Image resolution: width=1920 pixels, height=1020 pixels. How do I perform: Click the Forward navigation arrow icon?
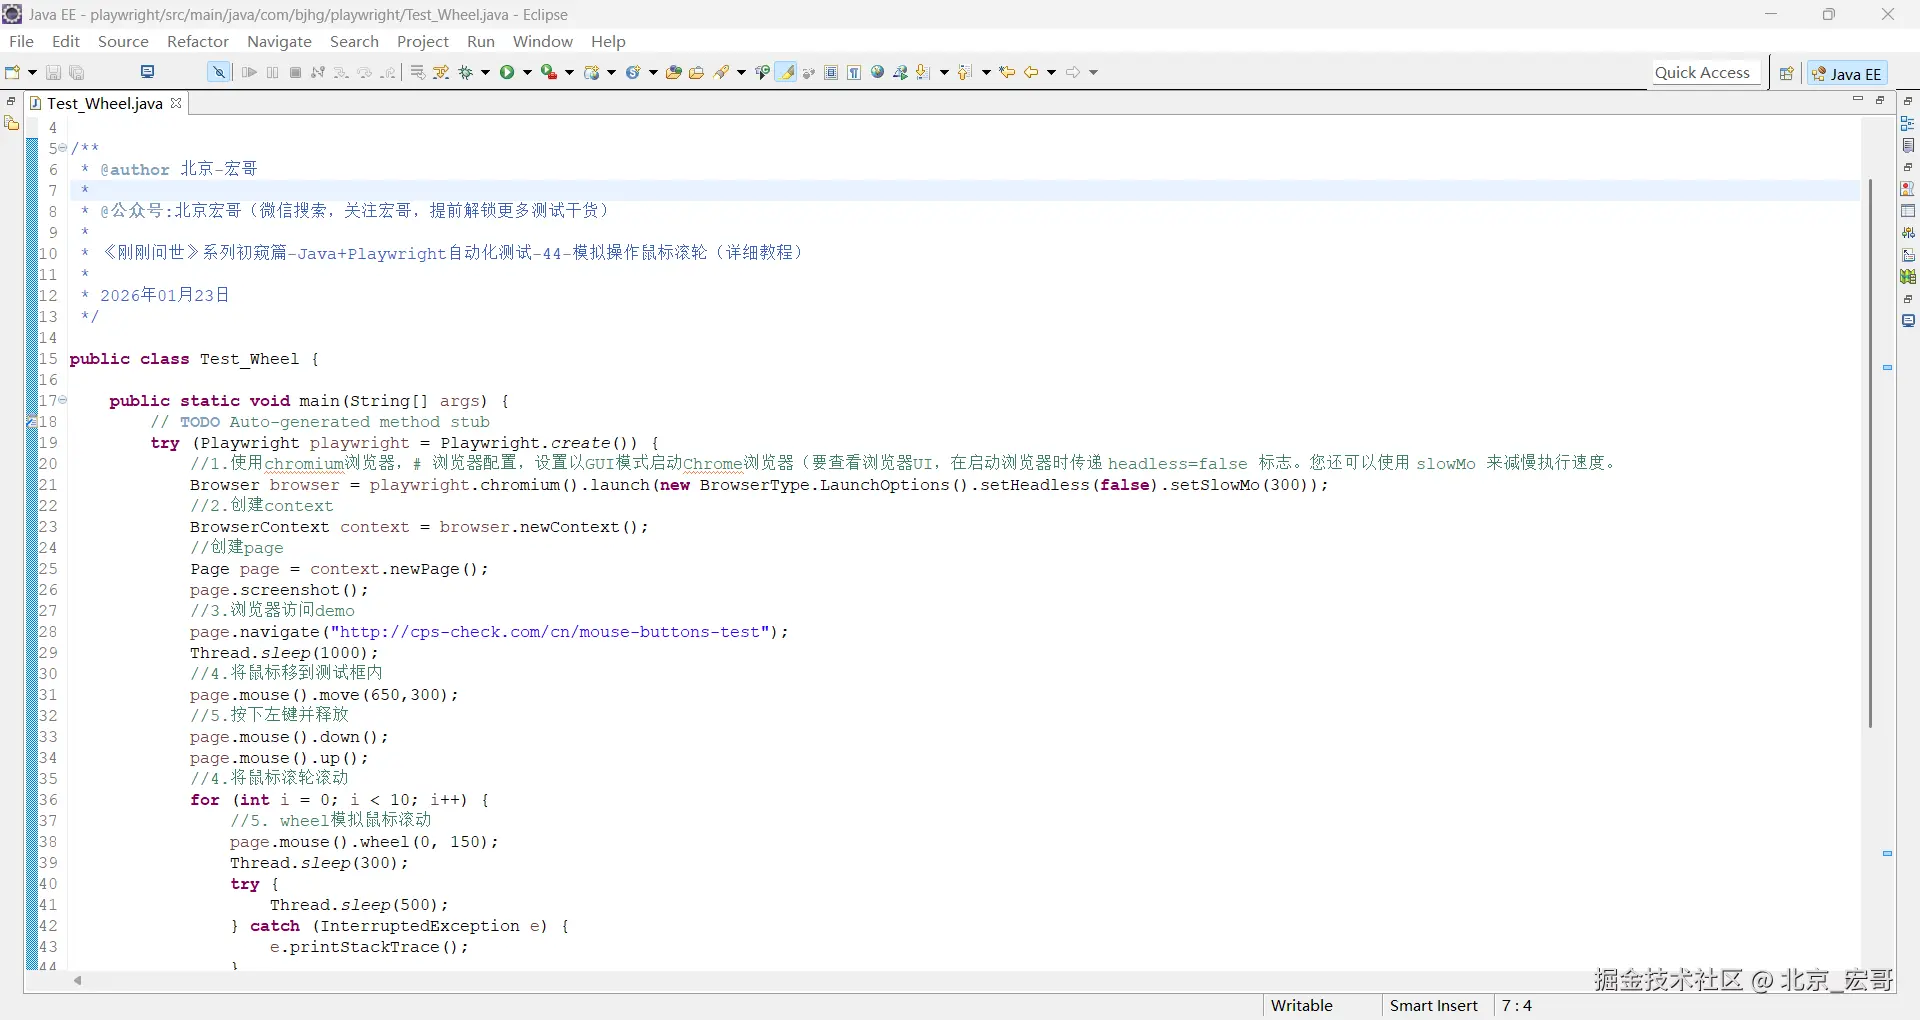[1073, 72]
